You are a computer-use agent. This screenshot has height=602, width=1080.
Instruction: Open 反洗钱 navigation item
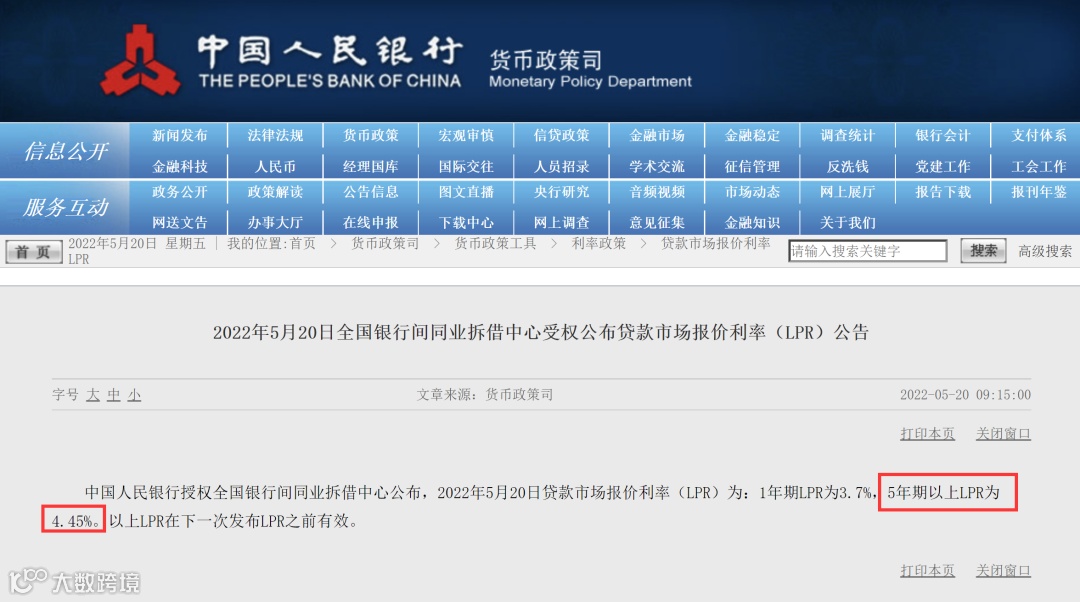click(847, 166)
